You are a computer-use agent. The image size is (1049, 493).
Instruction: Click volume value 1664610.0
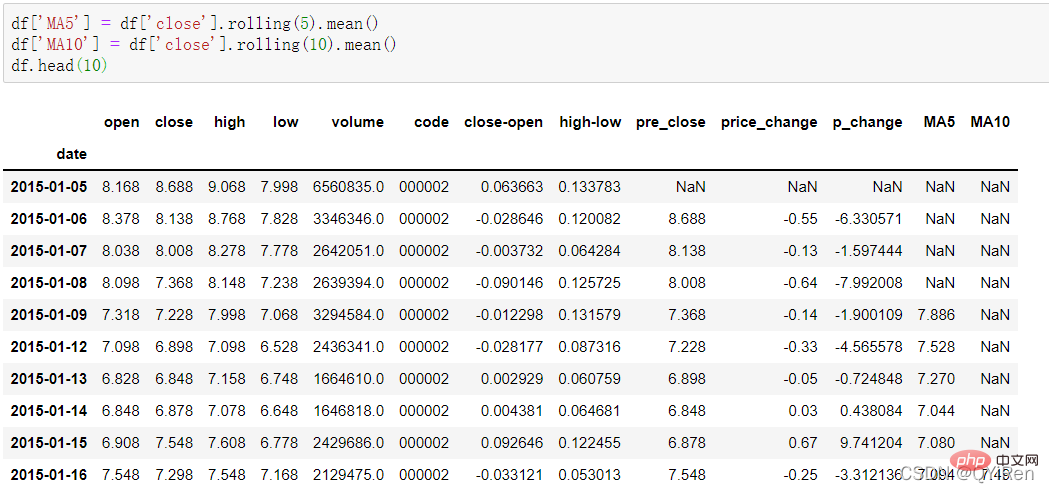[348, 379]
